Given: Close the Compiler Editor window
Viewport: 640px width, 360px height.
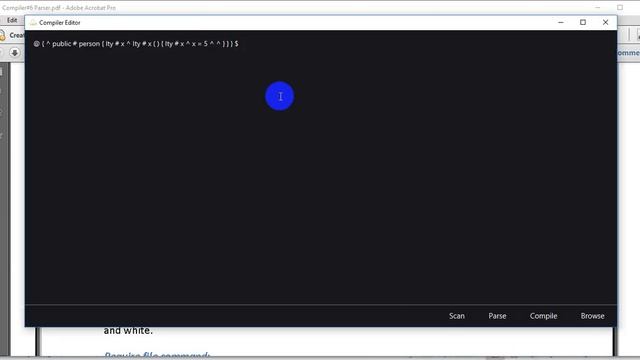Looking at the screenshot, I should 605,22.
